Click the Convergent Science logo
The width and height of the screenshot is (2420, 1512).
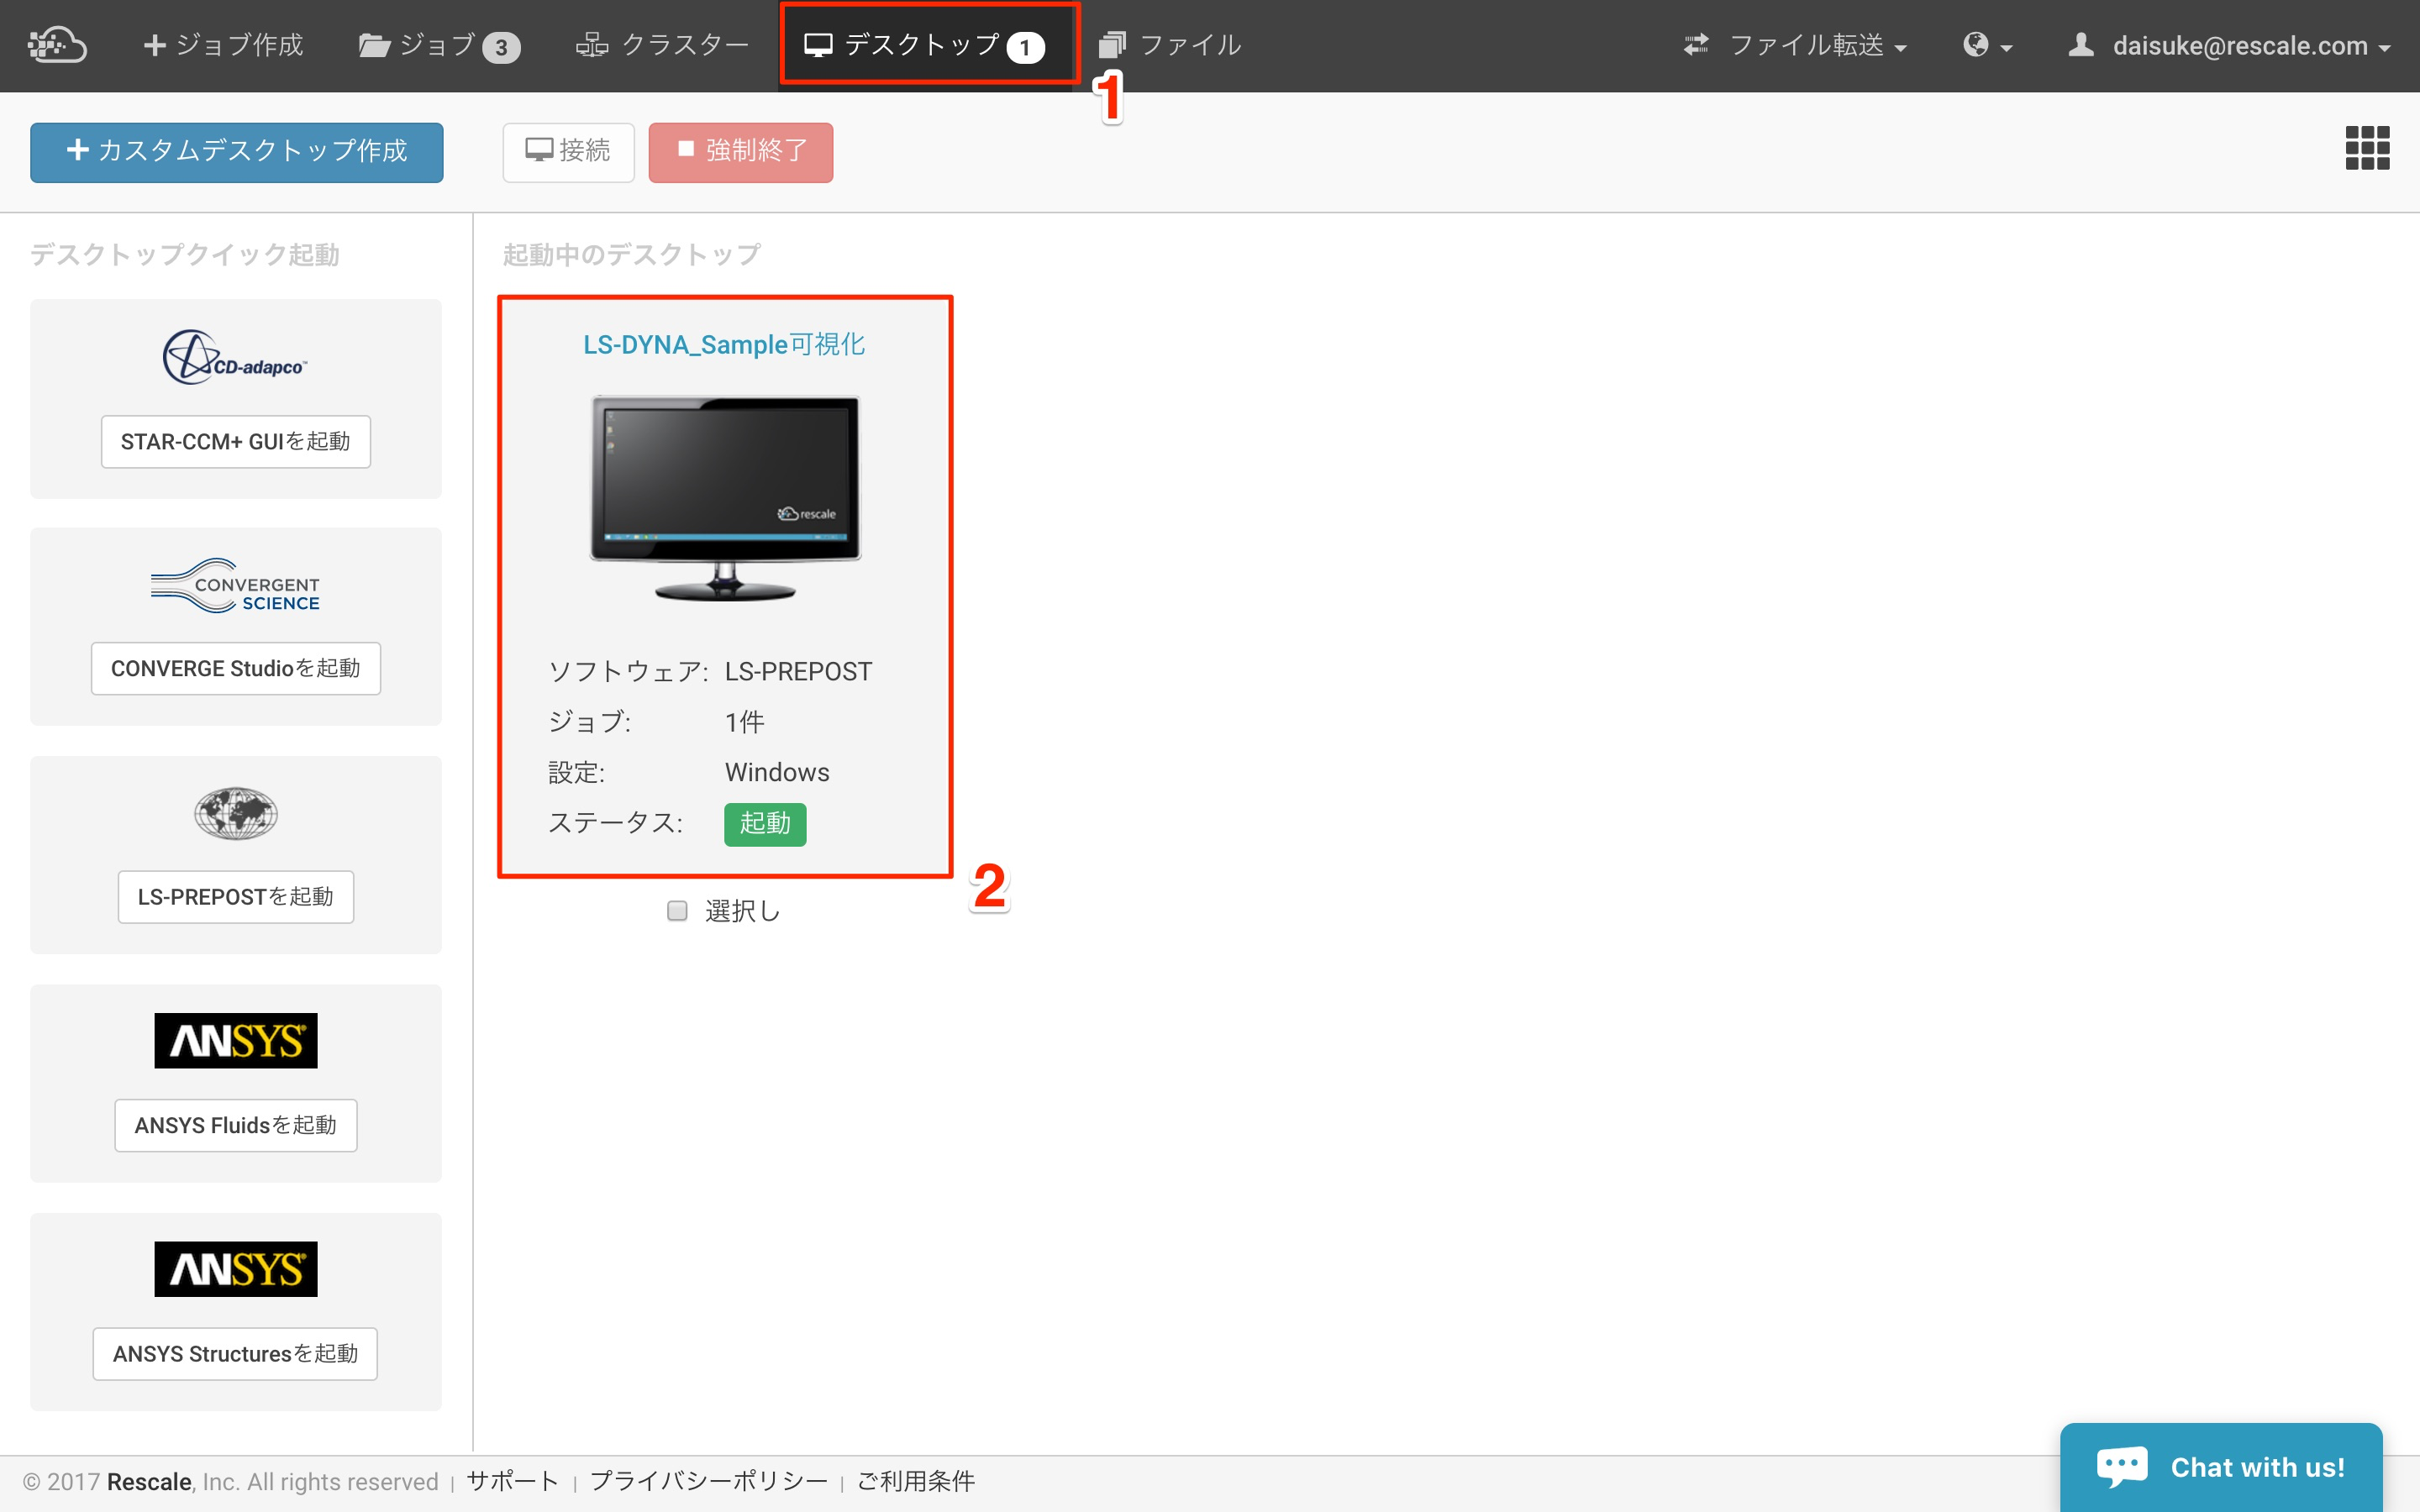pyautogui.click(x=235, y=586)
